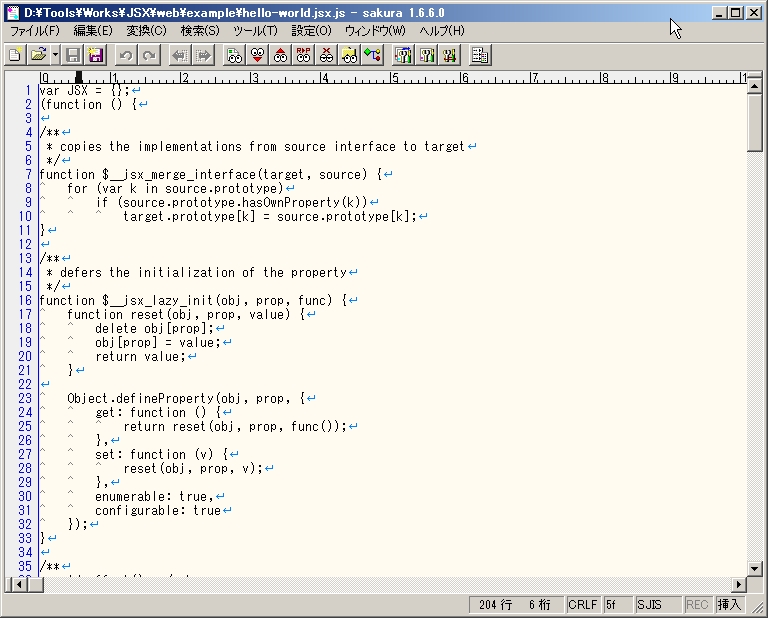Screen dimensions: 768x618
Task: Click the column ruler at mark 5
Action: coord(394,77)
